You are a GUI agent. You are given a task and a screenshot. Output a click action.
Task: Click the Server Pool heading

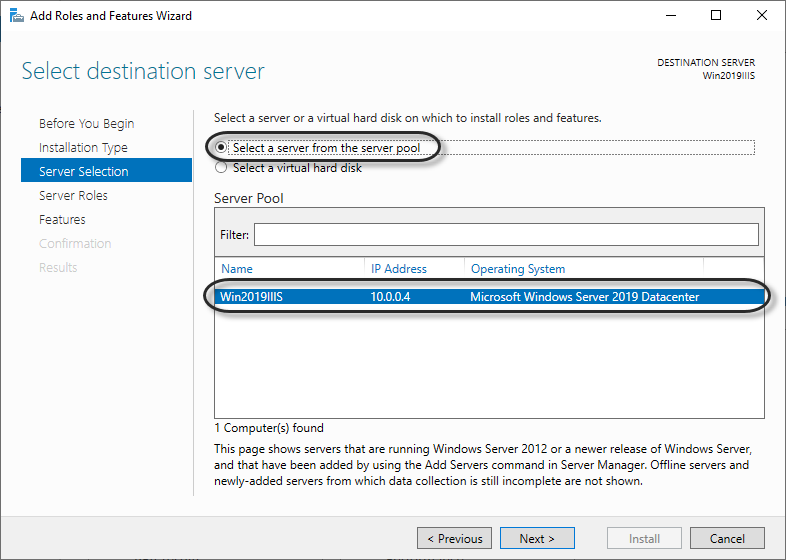click(x=249, y=198)
